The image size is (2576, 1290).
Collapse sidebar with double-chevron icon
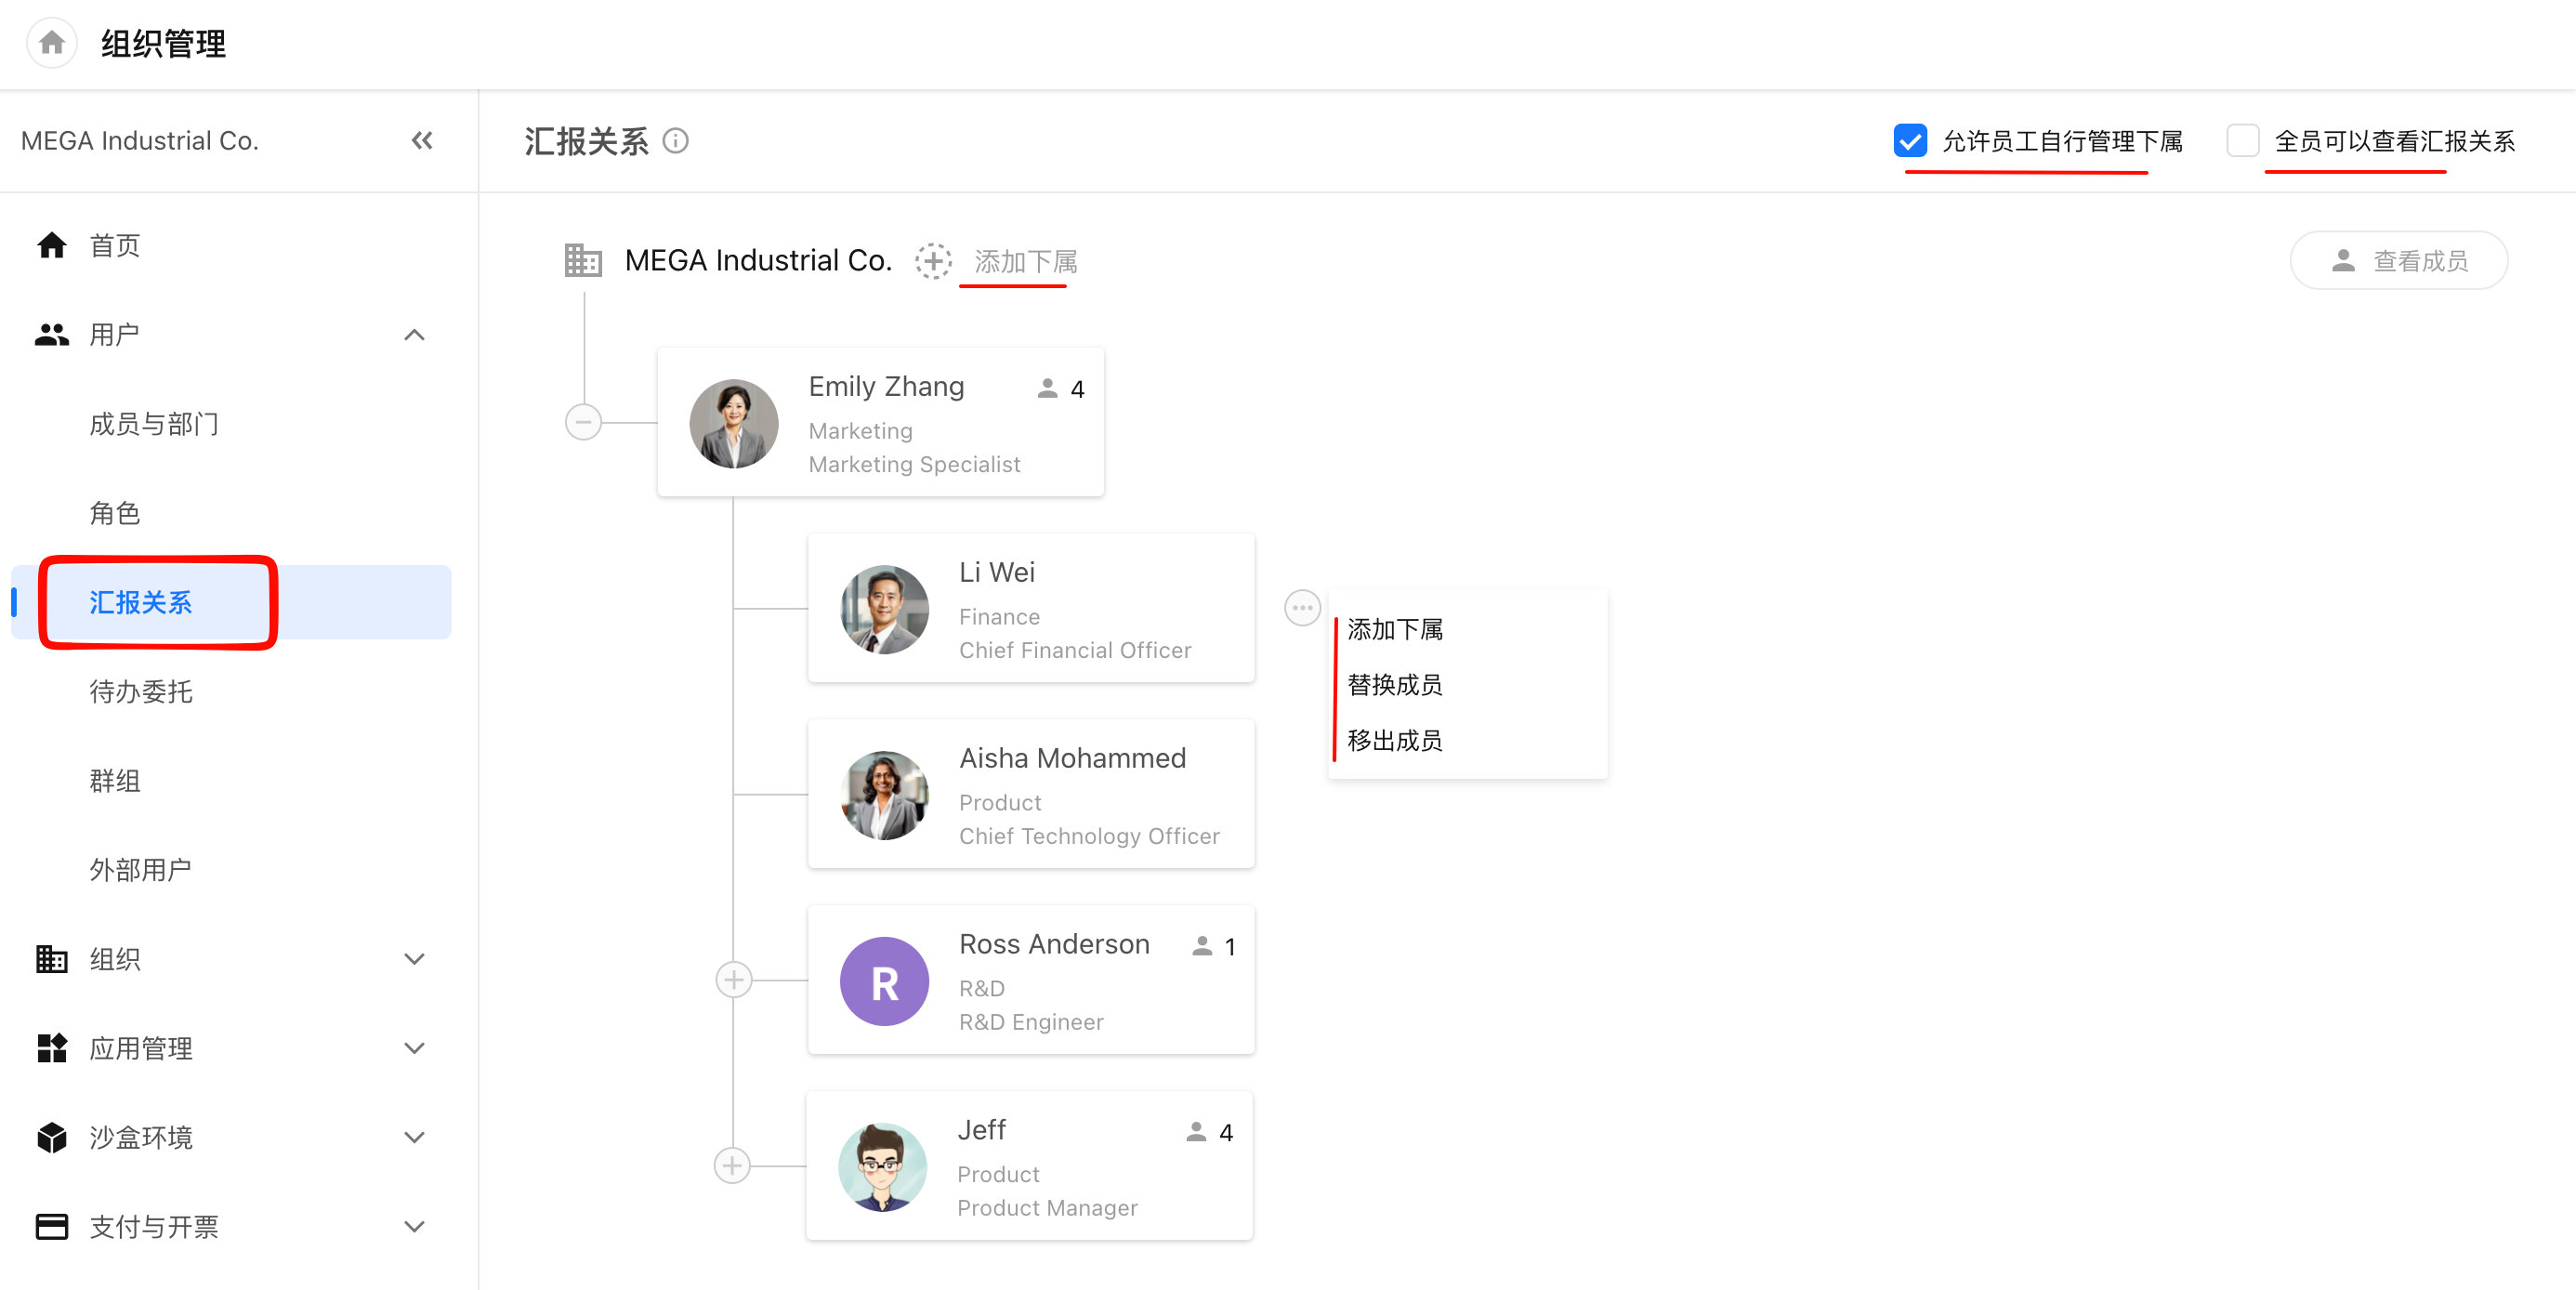(x=422, y=141)
